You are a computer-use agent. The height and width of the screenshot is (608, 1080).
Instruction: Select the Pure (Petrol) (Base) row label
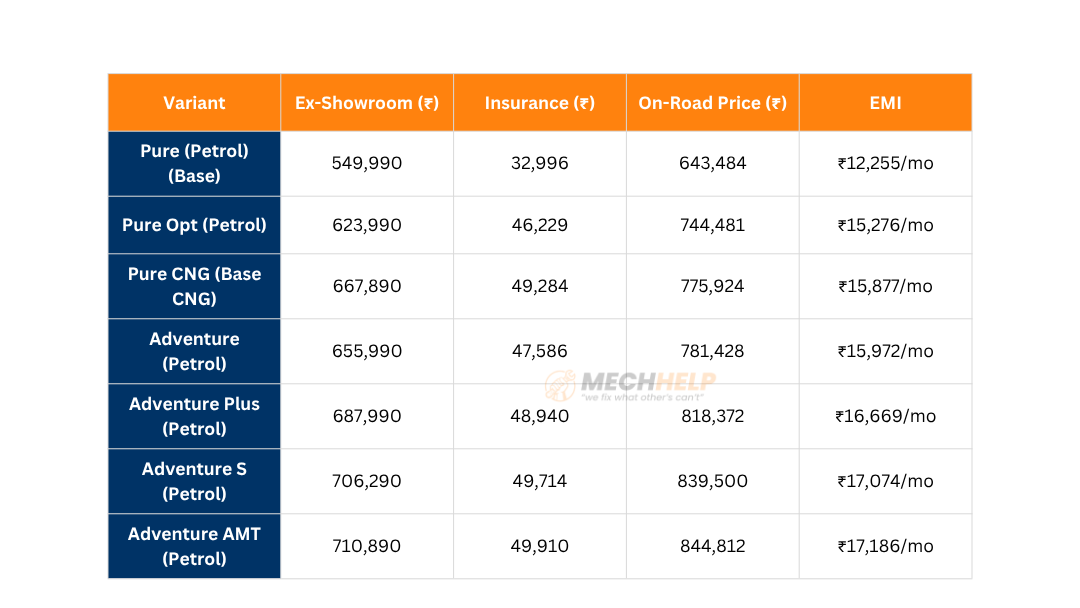coord(194,163)
